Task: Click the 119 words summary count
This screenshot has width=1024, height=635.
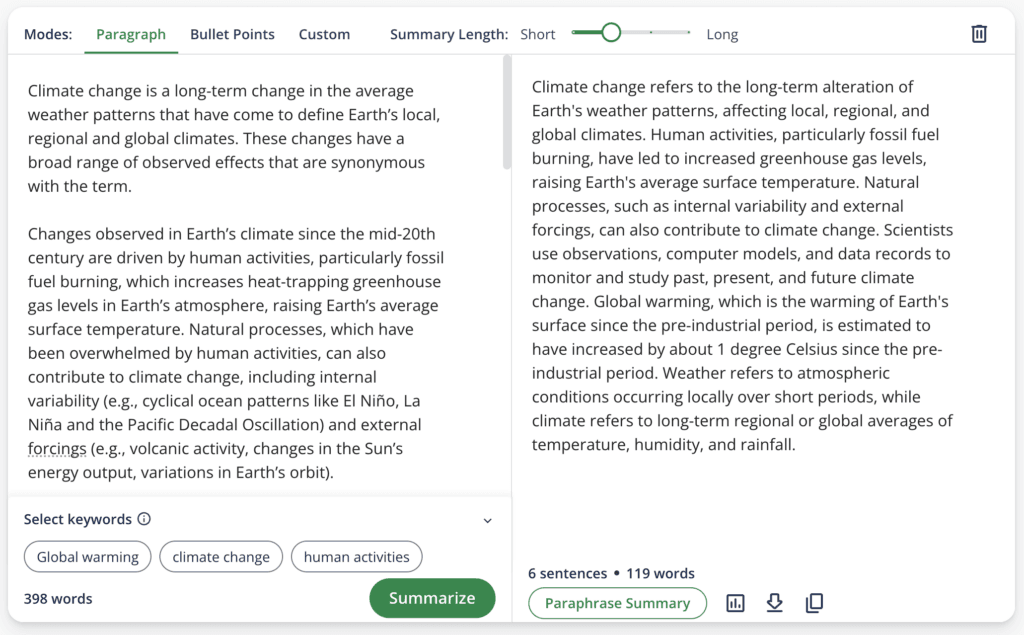Action: click(660, 573)
